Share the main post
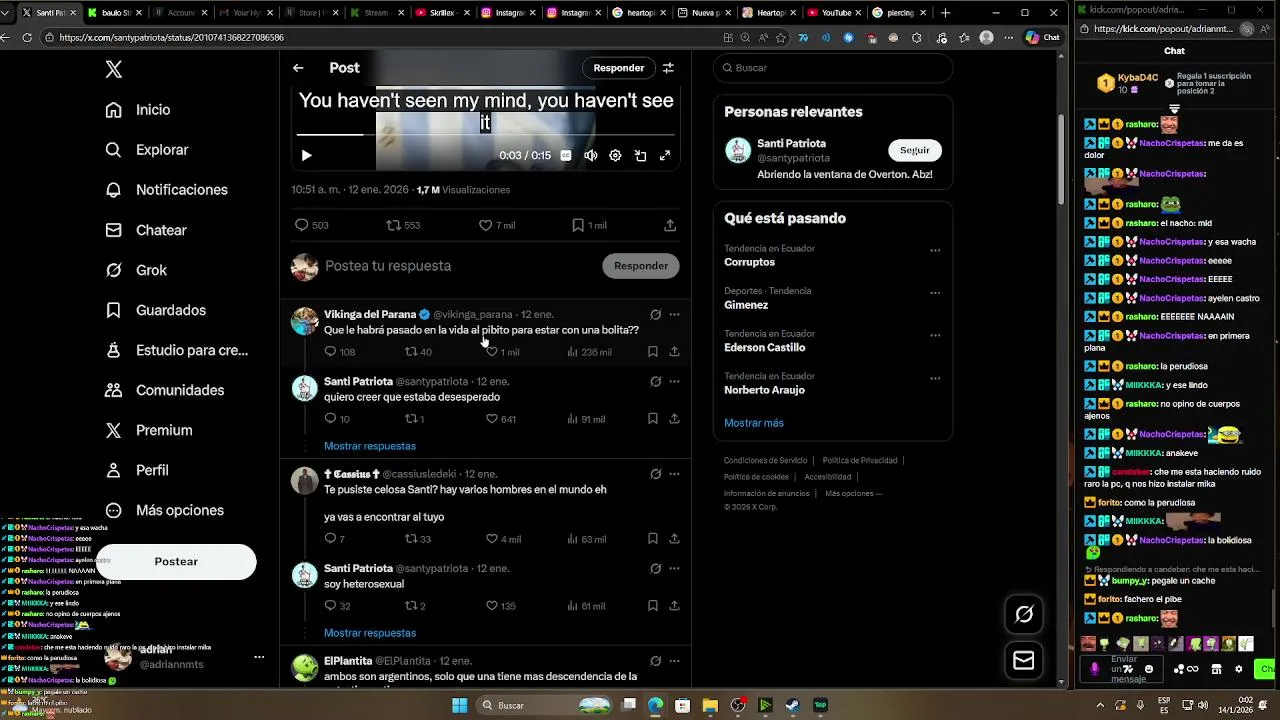Screen dimensions: 1280x720 pos(670,225)
